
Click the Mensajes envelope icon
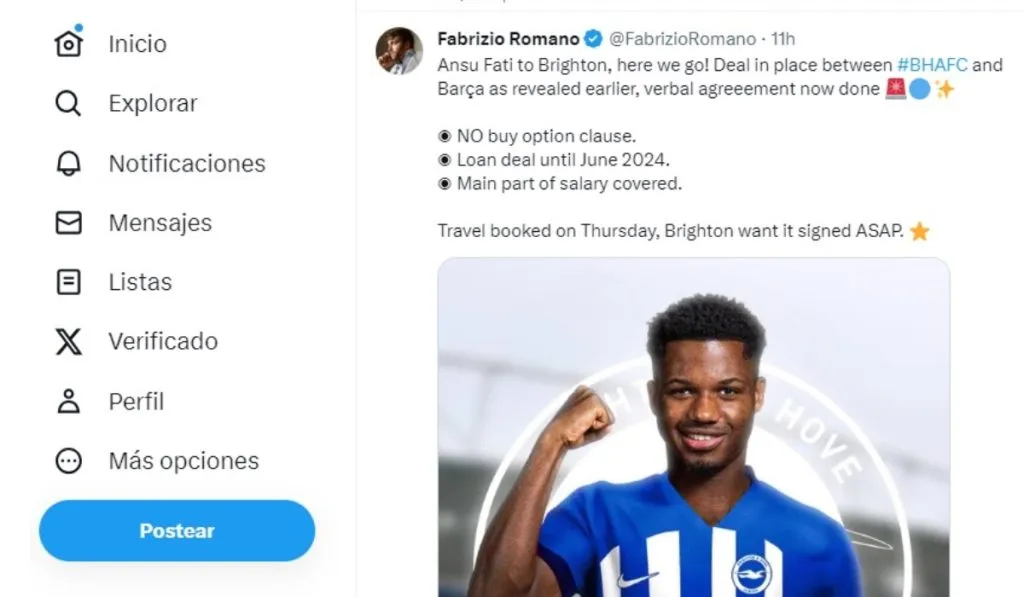(x=68, y=222)
